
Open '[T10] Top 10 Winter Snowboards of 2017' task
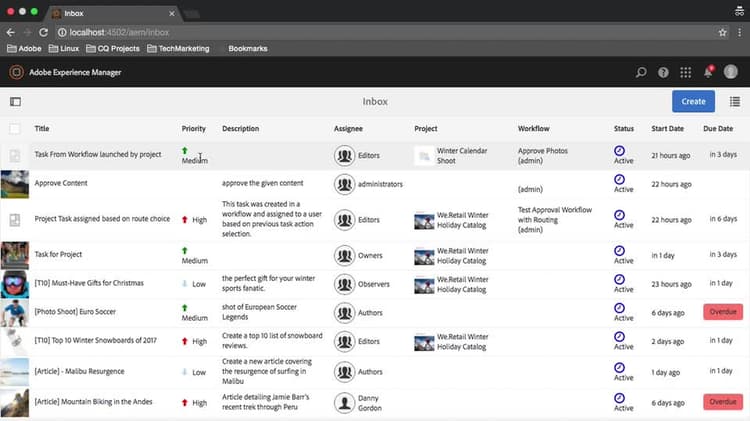pos(95,340)
